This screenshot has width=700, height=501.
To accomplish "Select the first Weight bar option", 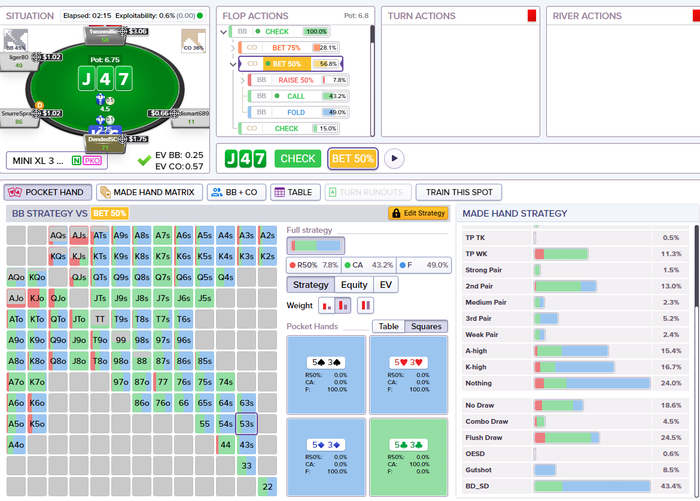I will coord(327,306).
